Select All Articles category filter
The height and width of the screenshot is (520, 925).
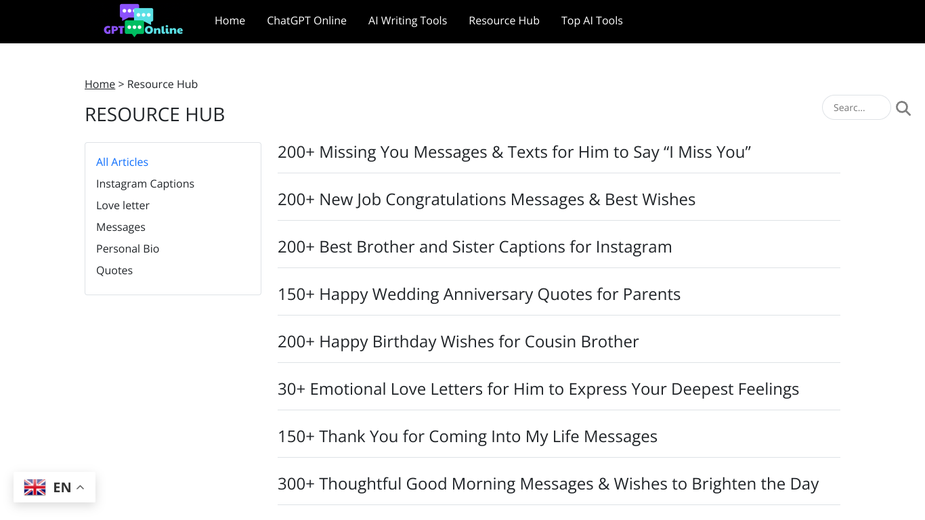click(x=122, y=162)
